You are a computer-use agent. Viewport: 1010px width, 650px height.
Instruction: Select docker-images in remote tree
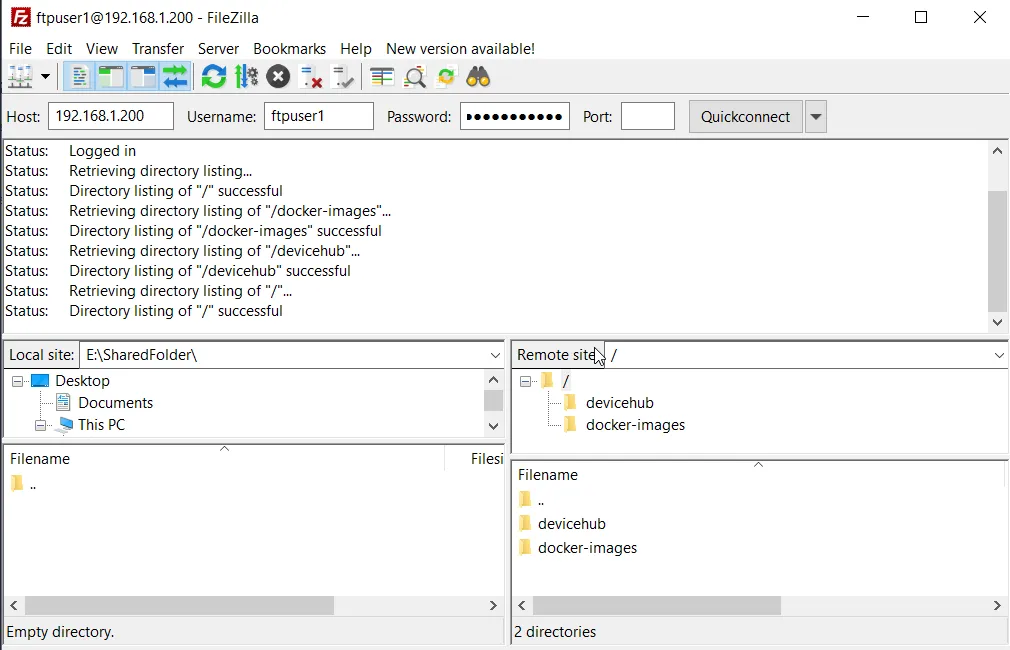(x=635, y=425)
